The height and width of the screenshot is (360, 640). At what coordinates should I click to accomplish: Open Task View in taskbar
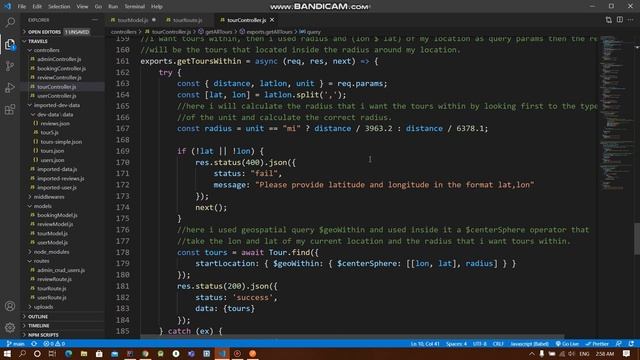pos(52,353)
